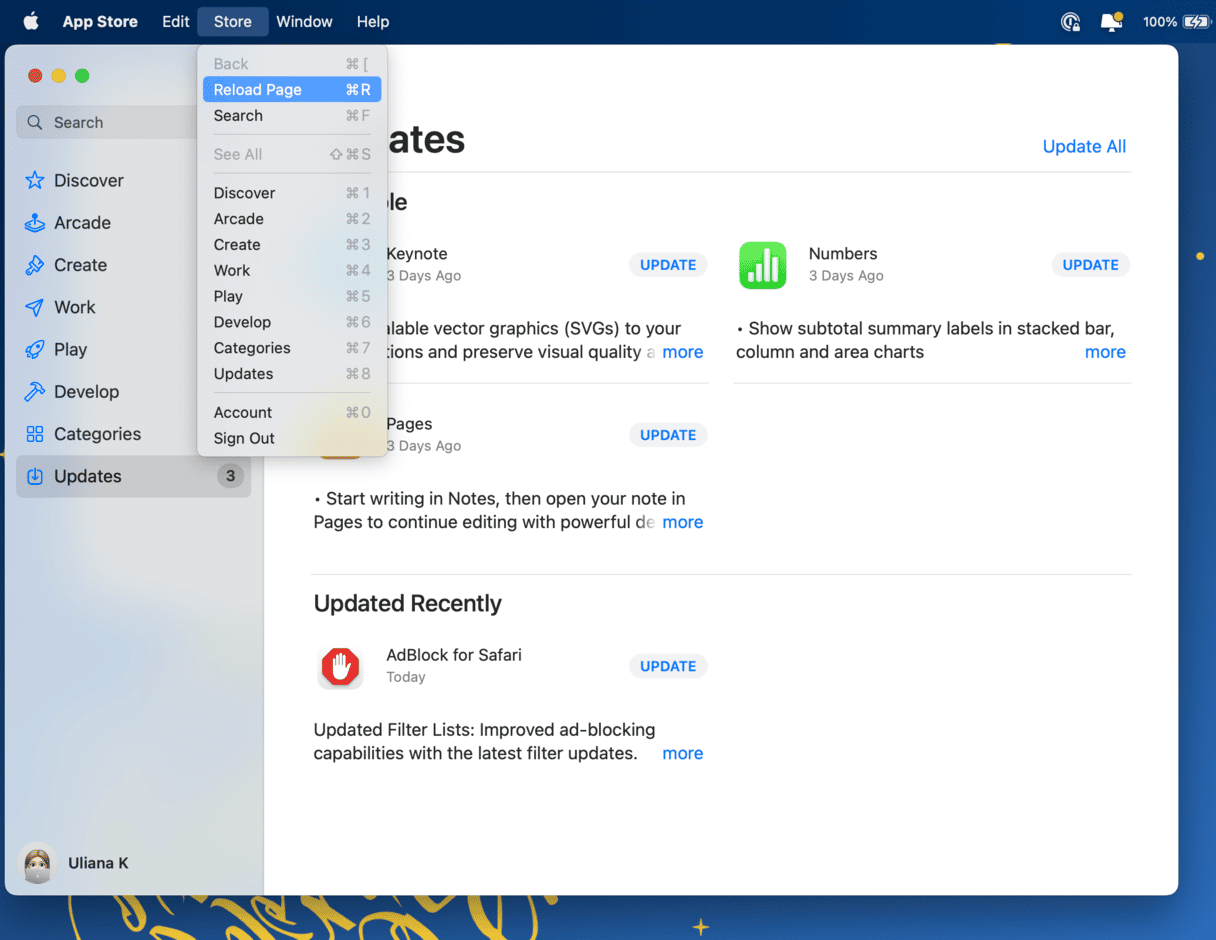Choose Account in the Store menu
1216x940 pixels.
point(292,412)
